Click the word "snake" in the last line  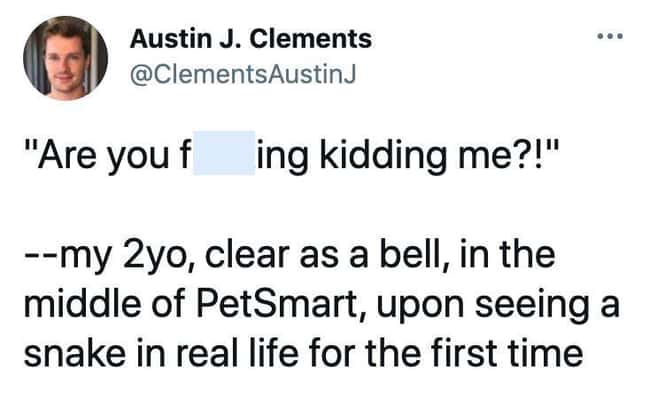75,354
